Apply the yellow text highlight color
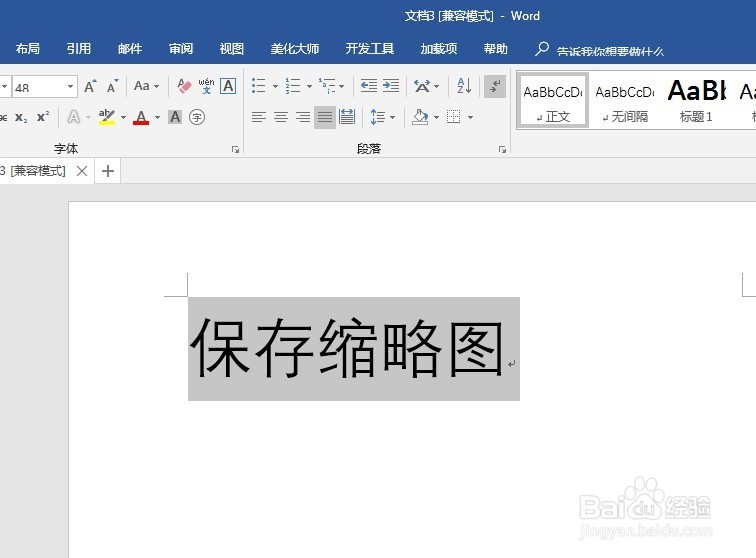Image resolution: width=756 pixels, height=558 pixels. [x=107, y=117]
